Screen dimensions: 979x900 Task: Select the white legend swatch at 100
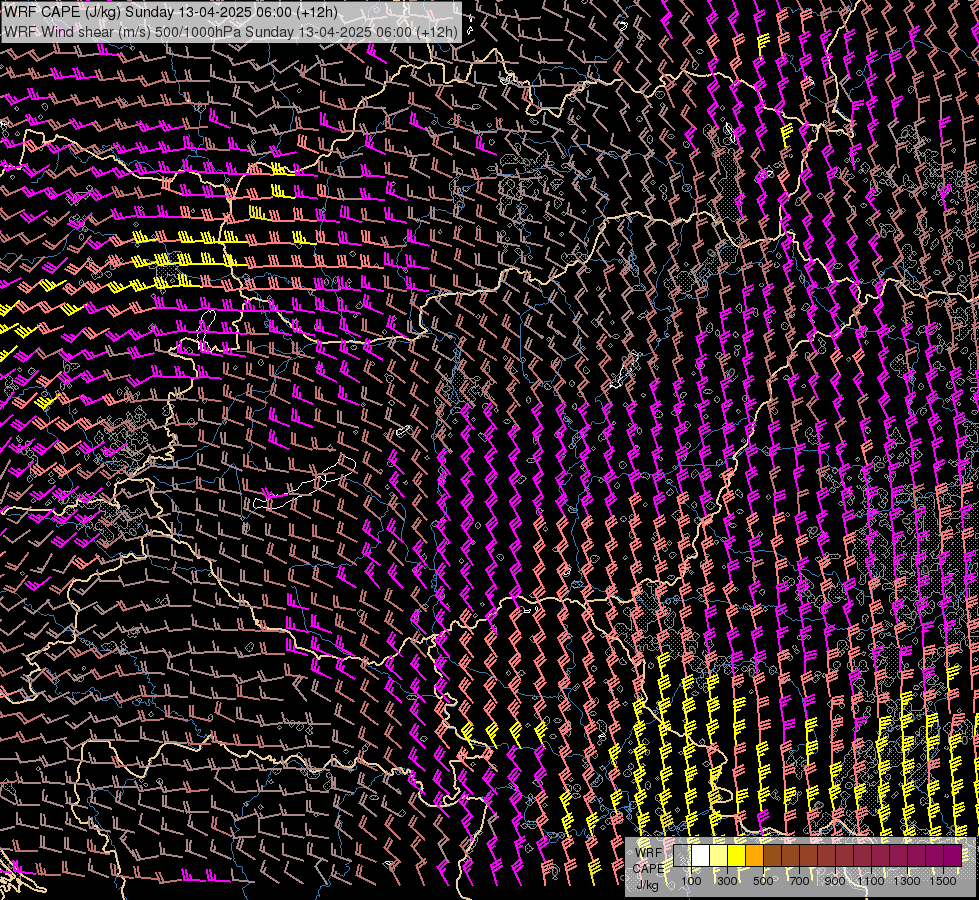point(701,855)
